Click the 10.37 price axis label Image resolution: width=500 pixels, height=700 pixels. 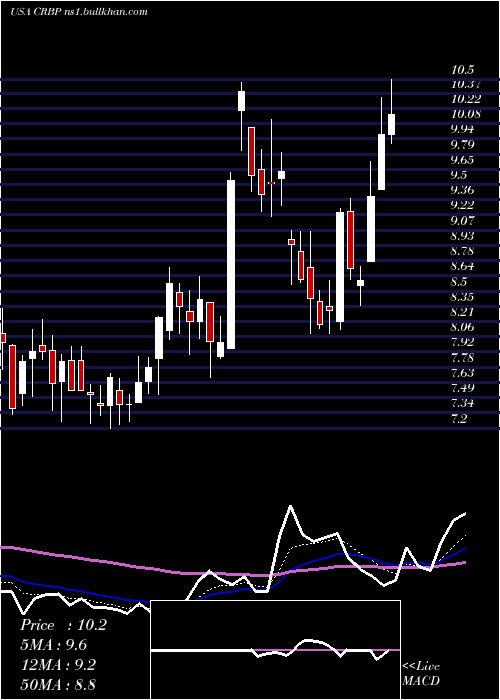[x=466, y=84]
